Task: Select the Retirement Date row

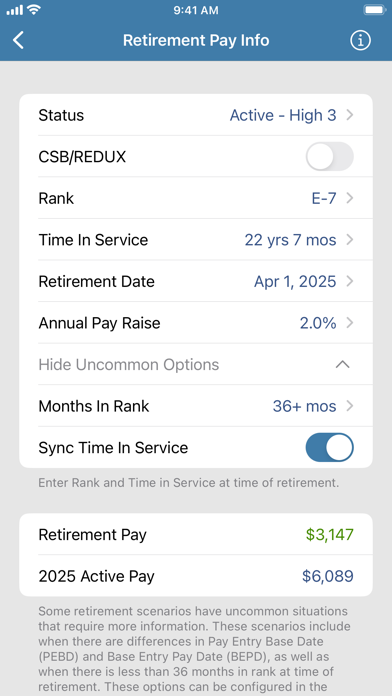Action: (x=196, y=281)
